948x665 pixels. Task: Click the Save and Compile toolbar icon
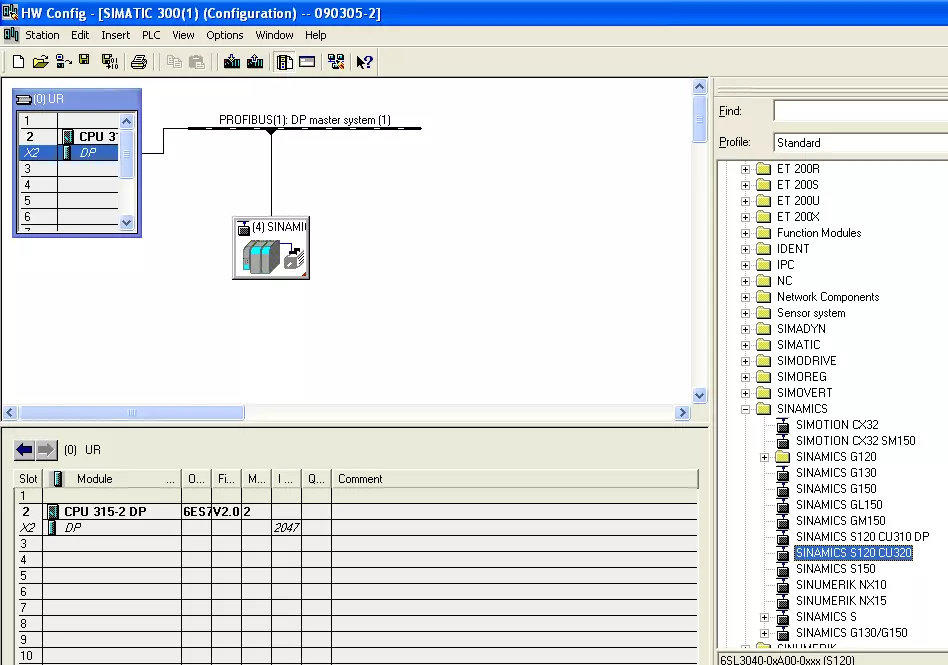109,62
